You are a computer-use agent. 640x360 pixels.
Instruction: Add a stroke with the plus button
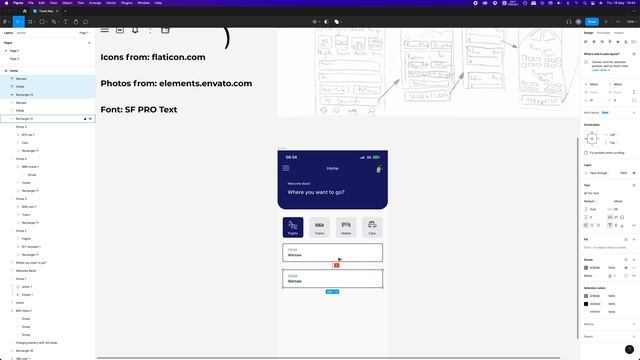(634, 260)
